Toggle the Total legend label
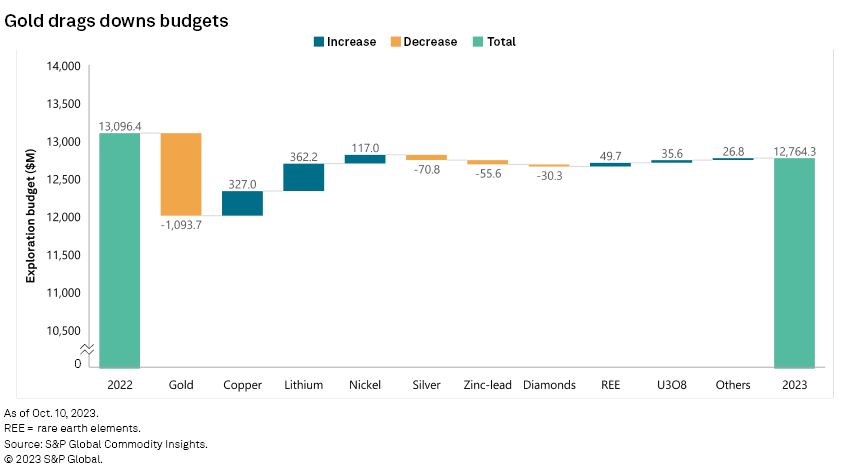This screenshot has height=476, width=850. (501, 42)
